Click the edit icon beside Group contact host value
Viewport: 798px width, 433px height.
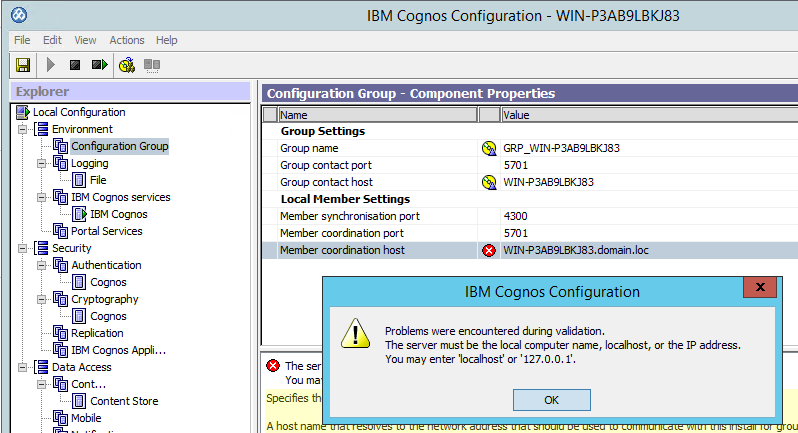(x=489, y=182)
